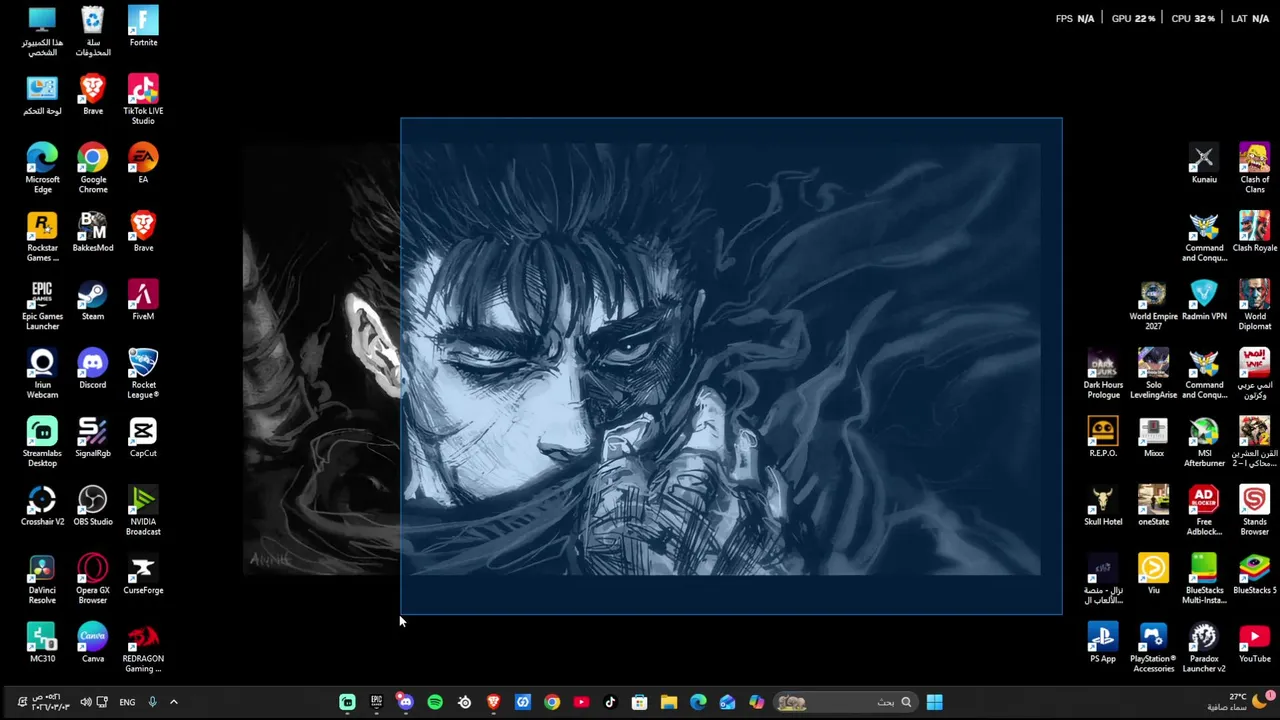Open the Viu desktop shortcut
The height and width of the screenshot is (720, 1280).
click(1153, 574)
